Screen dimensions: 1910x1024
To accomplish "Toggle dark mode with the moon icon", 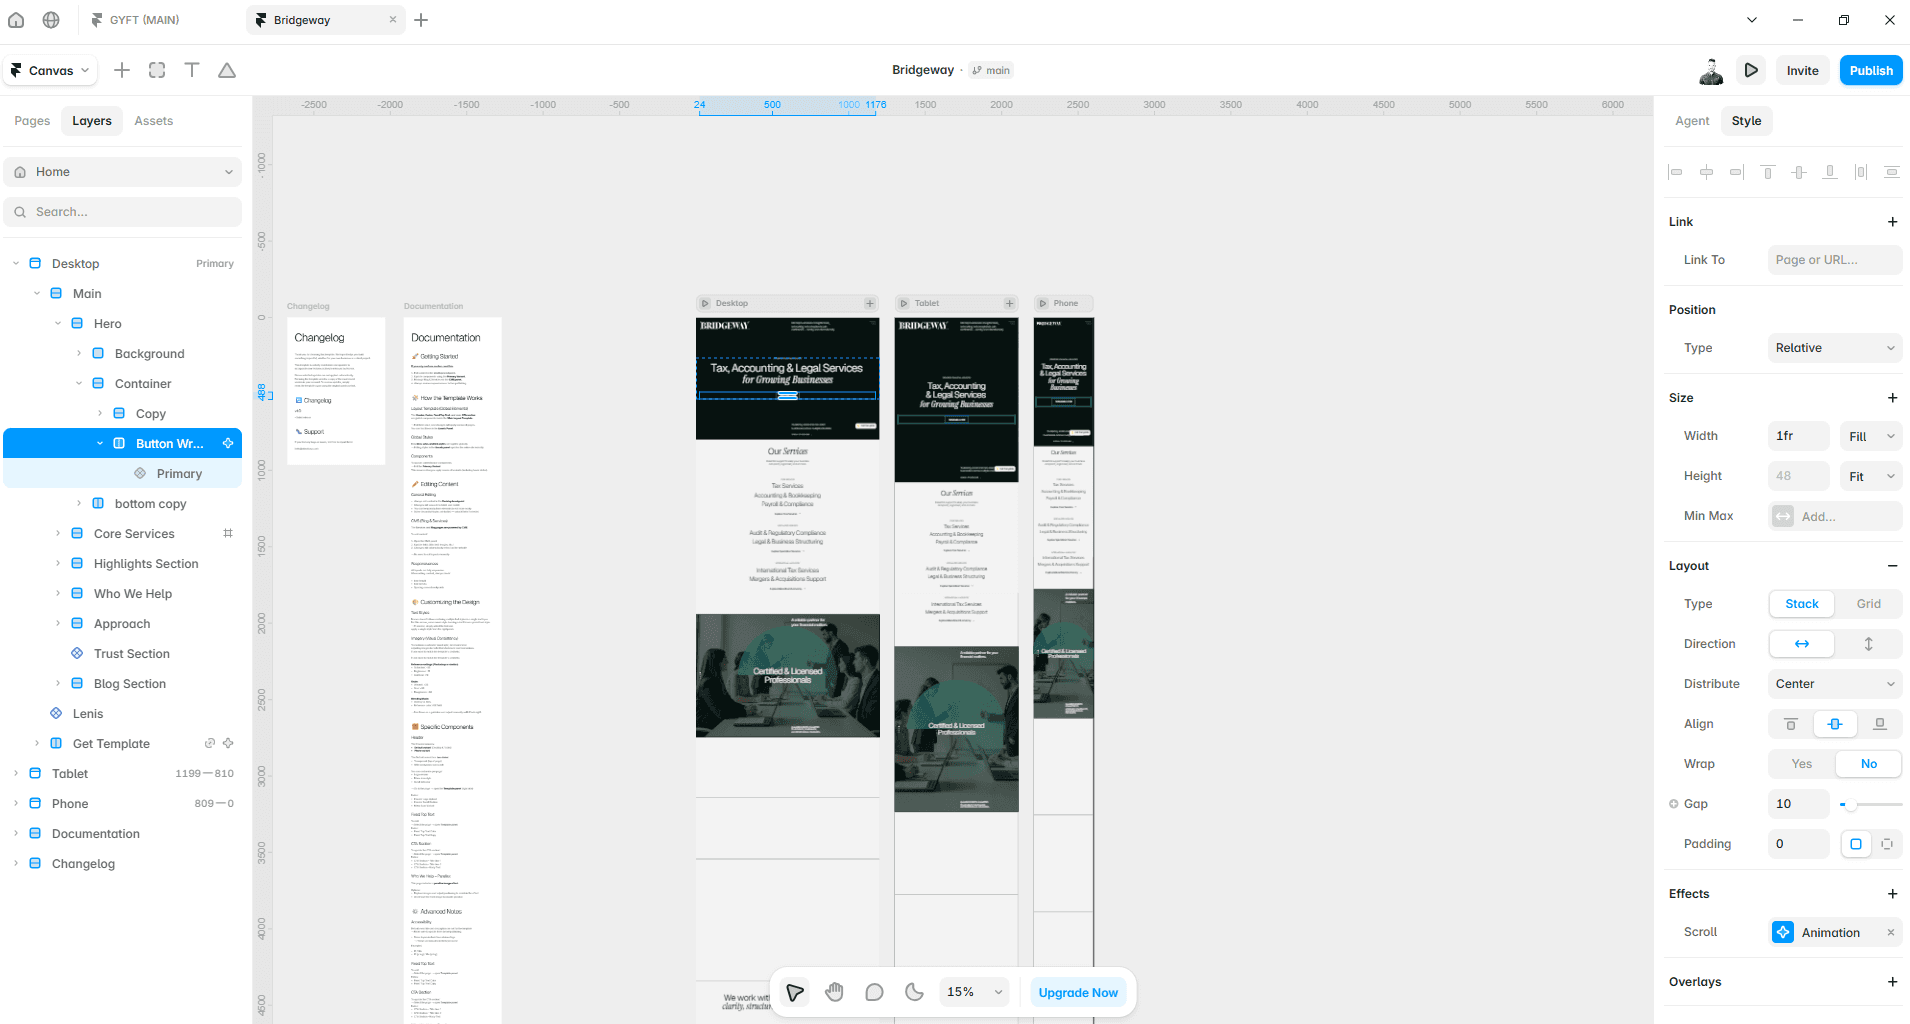I will pyautogui.click(x=914, y=992).
